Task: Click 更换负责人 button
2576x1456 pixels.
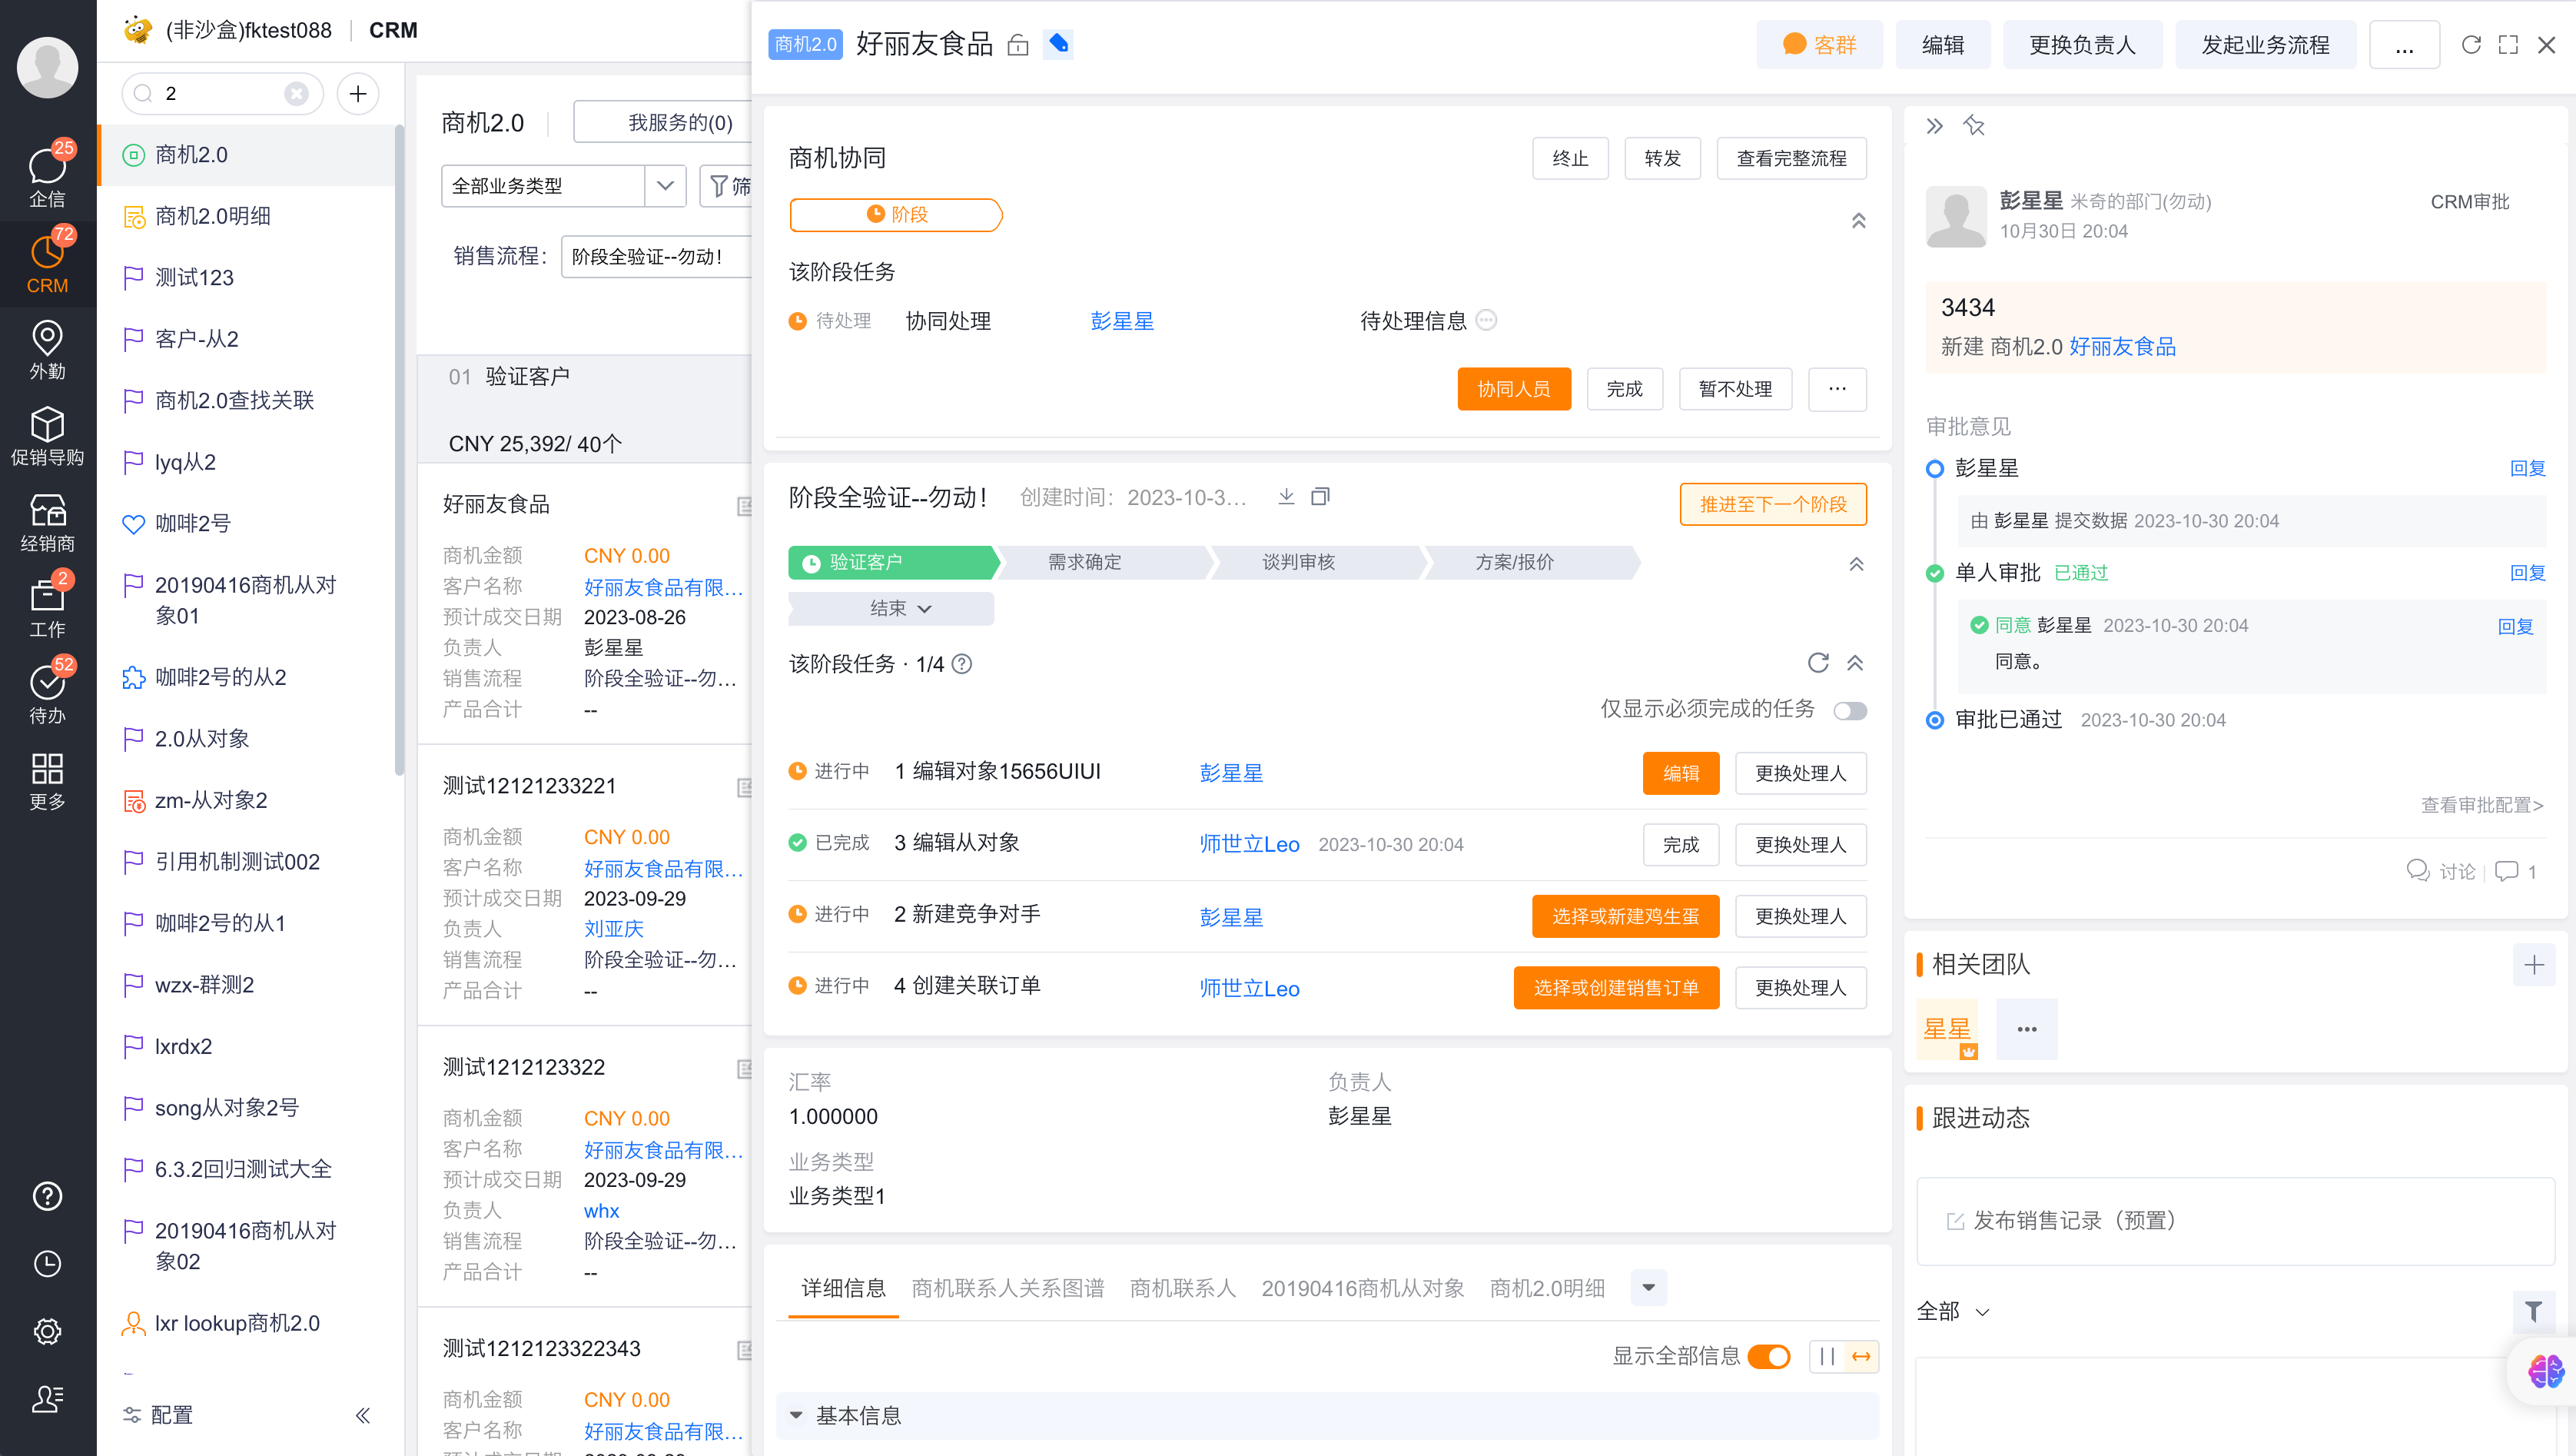Action: point(2082,45)
